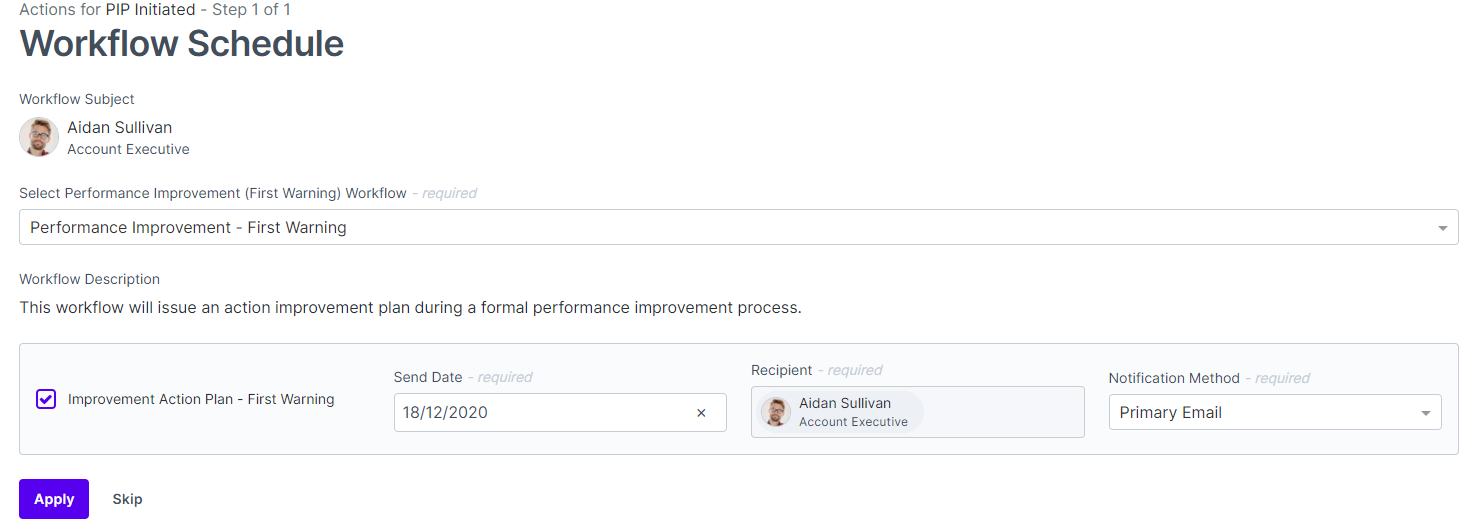
Task: Tick the Improvement Action Plan checkbox
Action: click(x=46, y=399)
